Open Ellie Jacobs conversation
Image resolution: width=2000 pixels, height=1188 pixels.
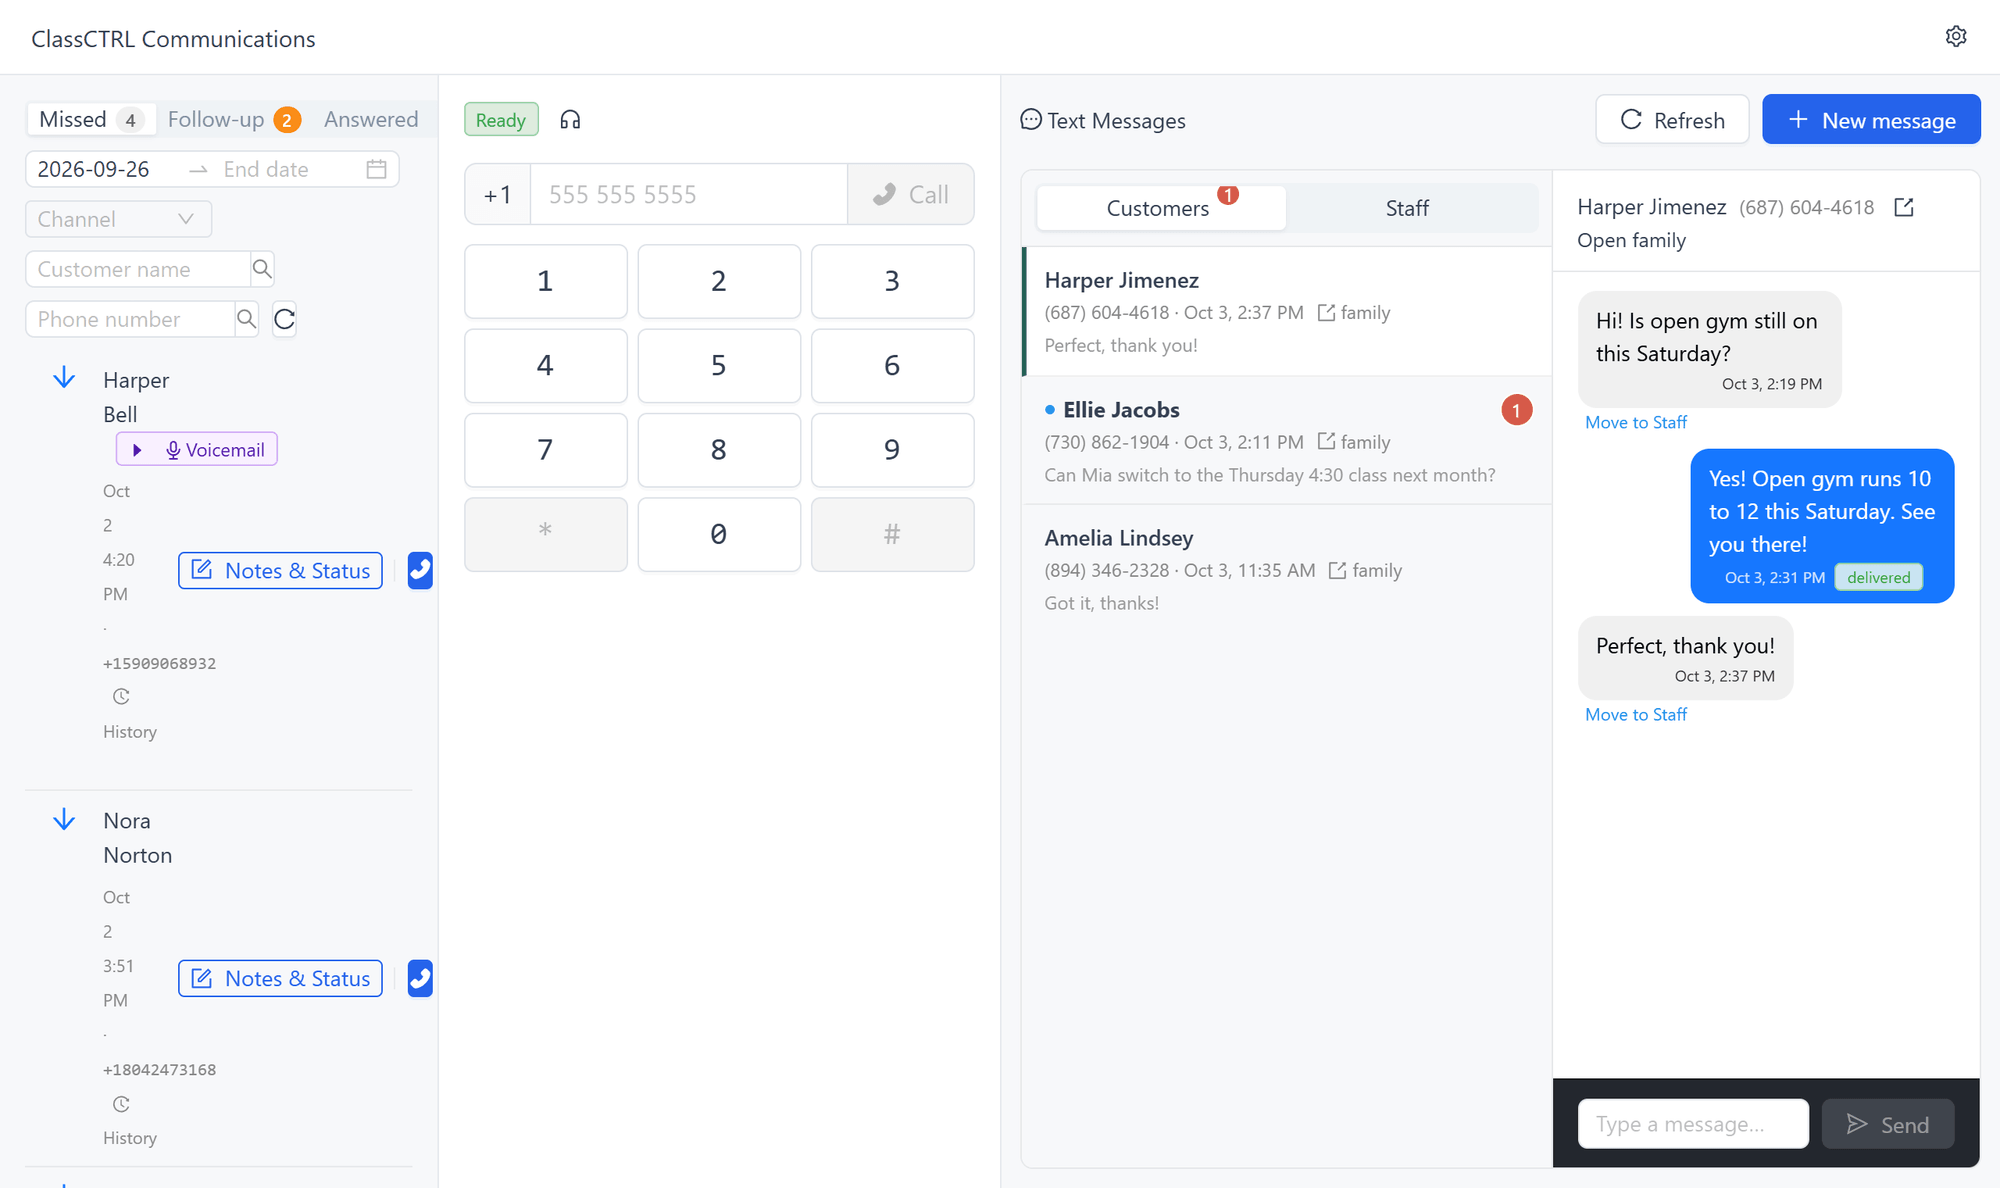1287,441
